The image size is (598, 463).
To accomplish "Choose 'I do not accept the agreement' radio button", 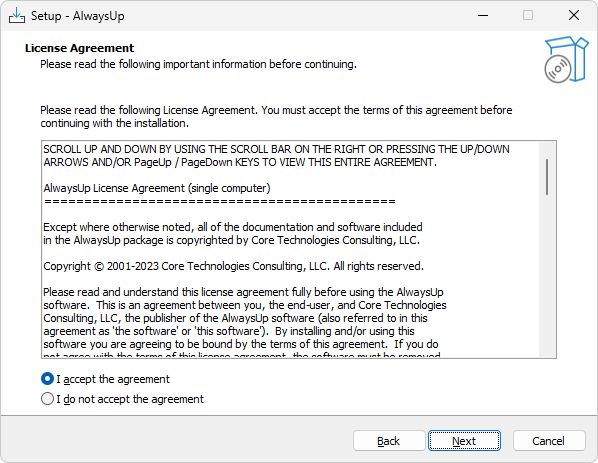I will coord(47,399).
